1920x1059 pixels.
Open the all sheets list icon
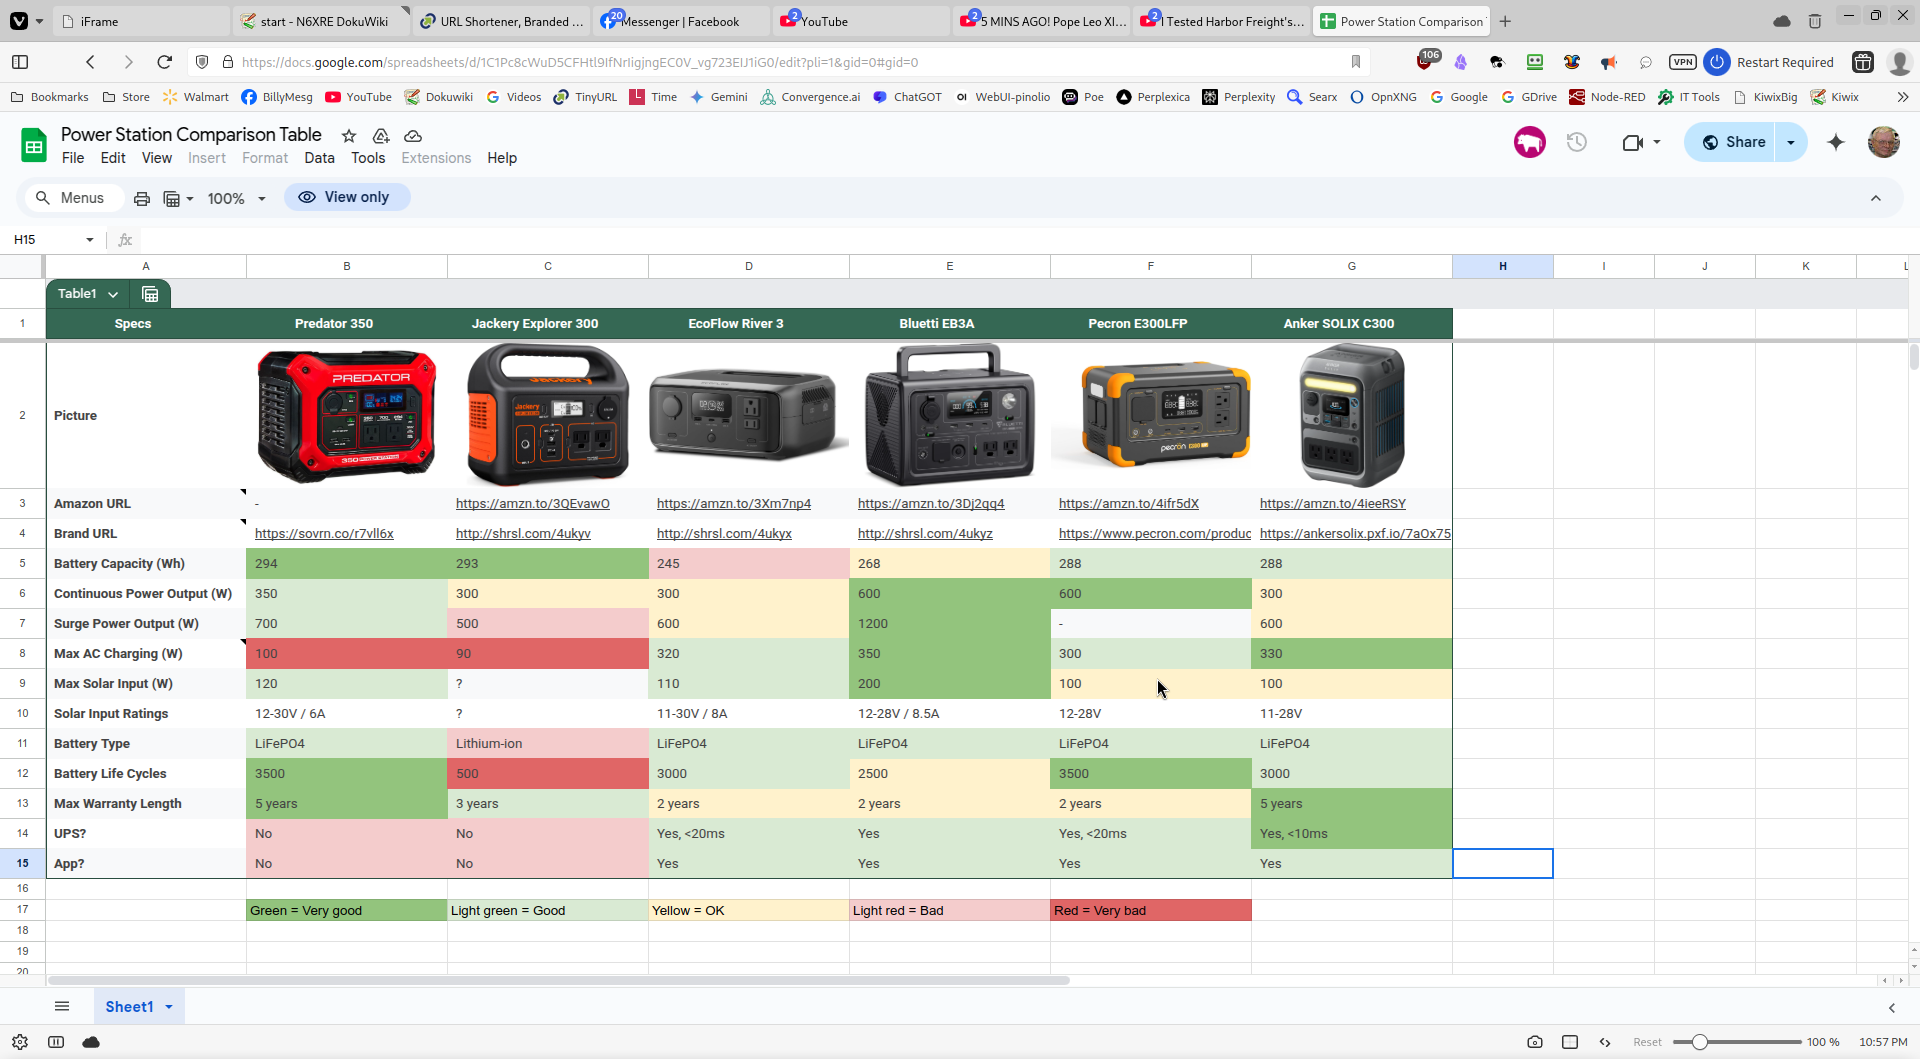coord(62,1006)
